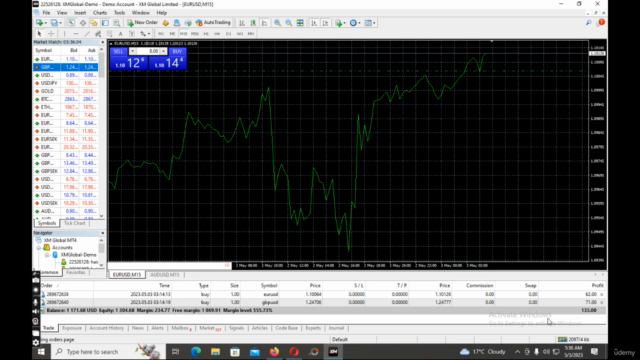This screenshot has width=640, height=360.
Task: Open the templates dropdown icon
Action: coord(369,23)
